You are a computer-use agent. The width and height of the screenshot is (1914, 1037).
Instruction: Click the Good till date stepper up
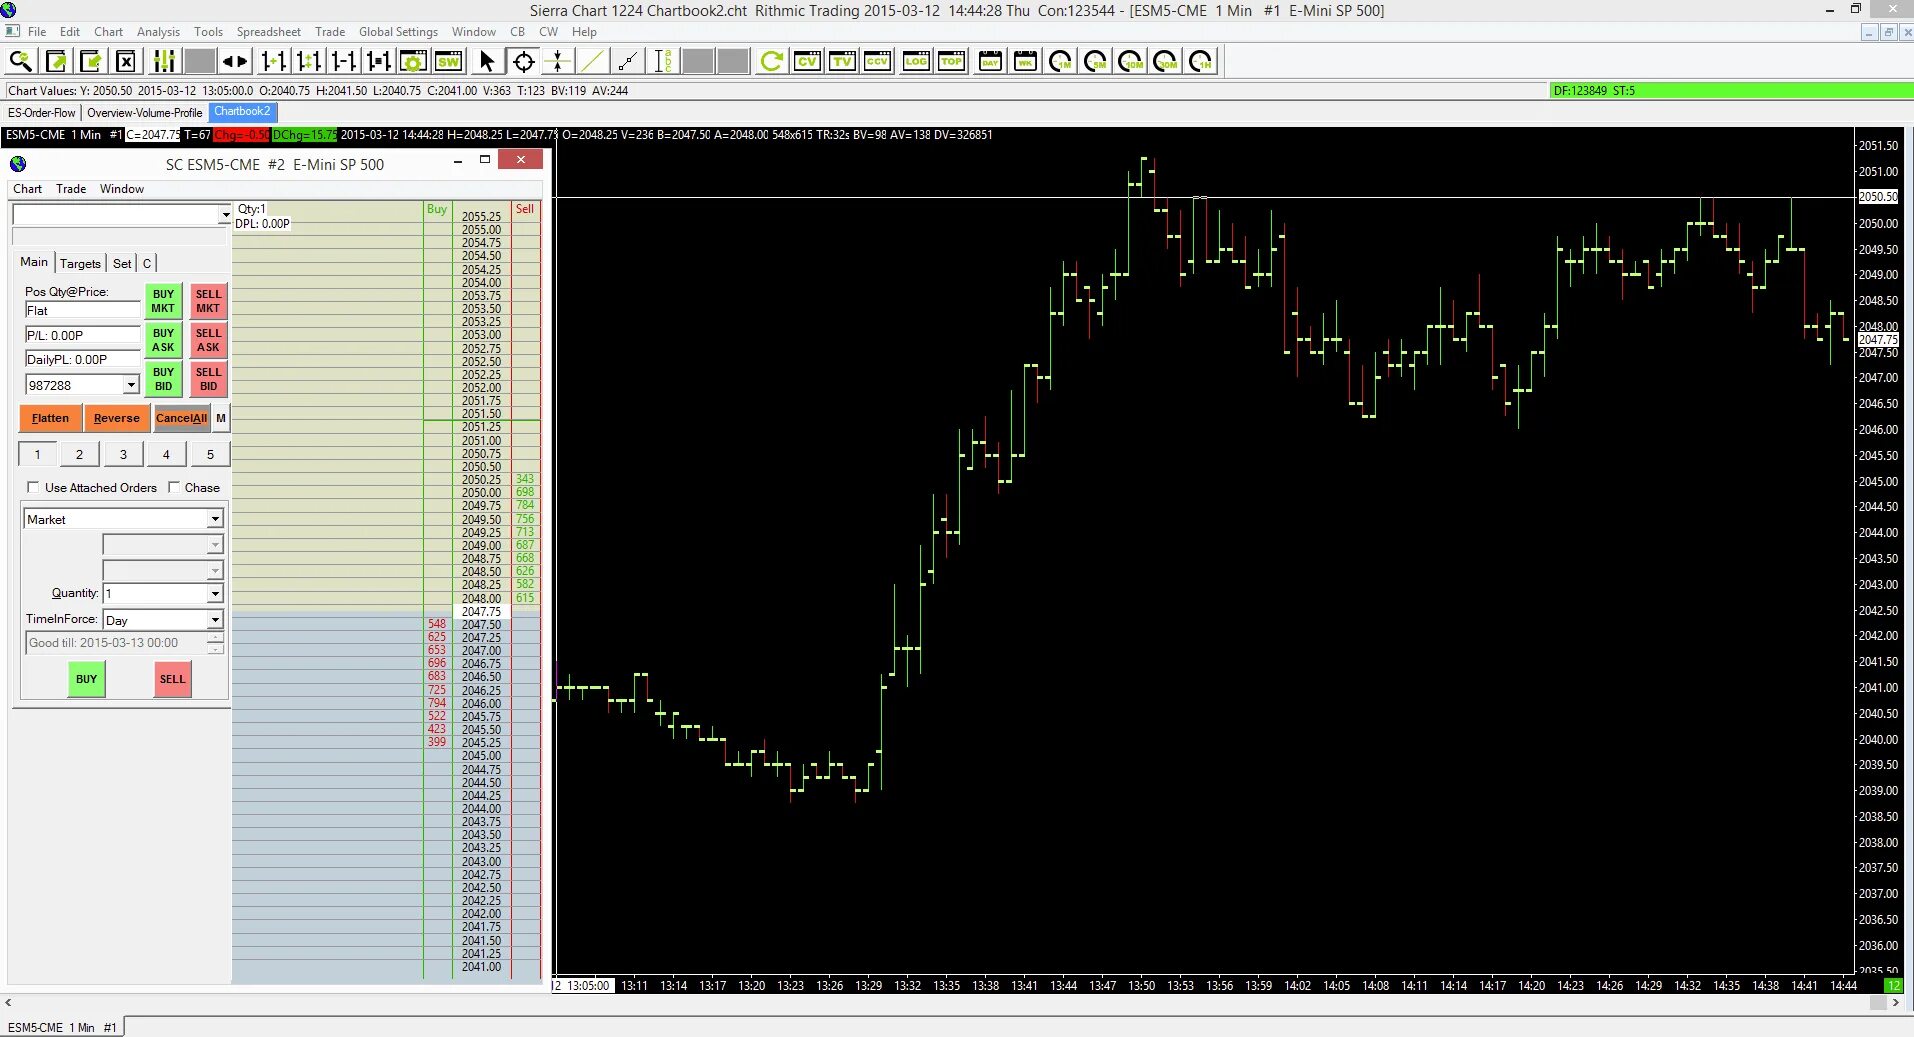coord(215,637)
